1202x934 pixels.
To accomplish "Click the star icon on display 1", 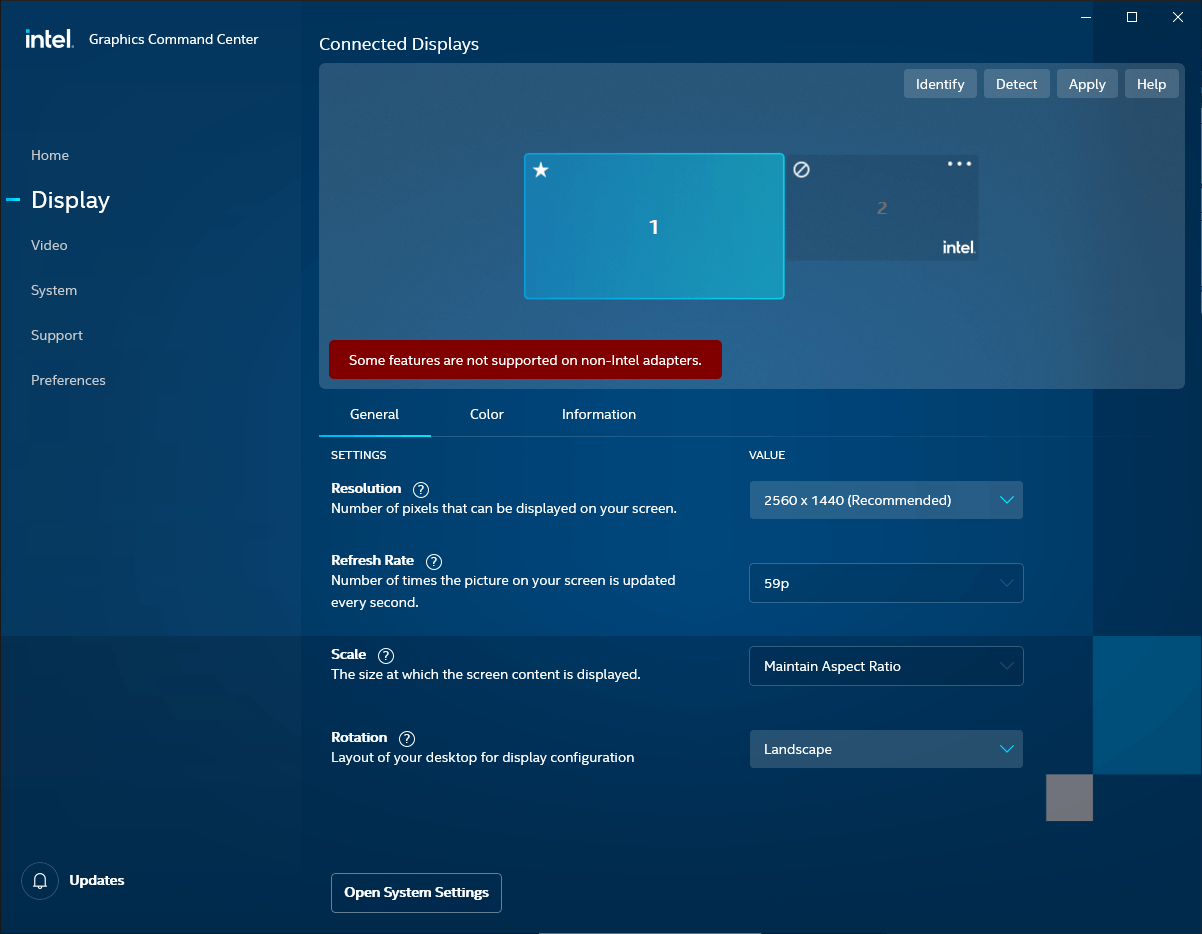I will [x=541, y=170].
